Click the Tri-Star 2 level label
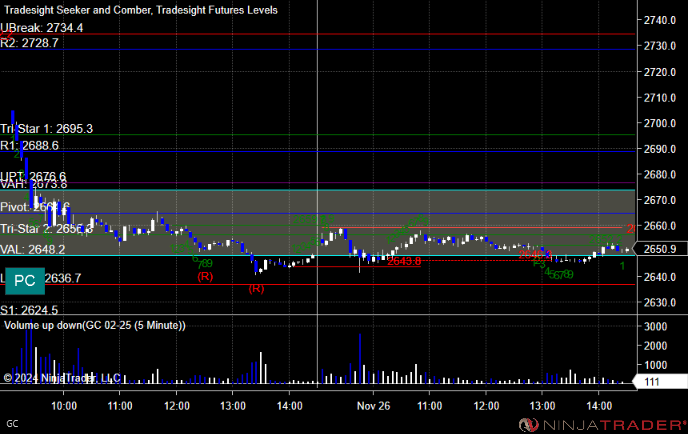 [47, 229]
